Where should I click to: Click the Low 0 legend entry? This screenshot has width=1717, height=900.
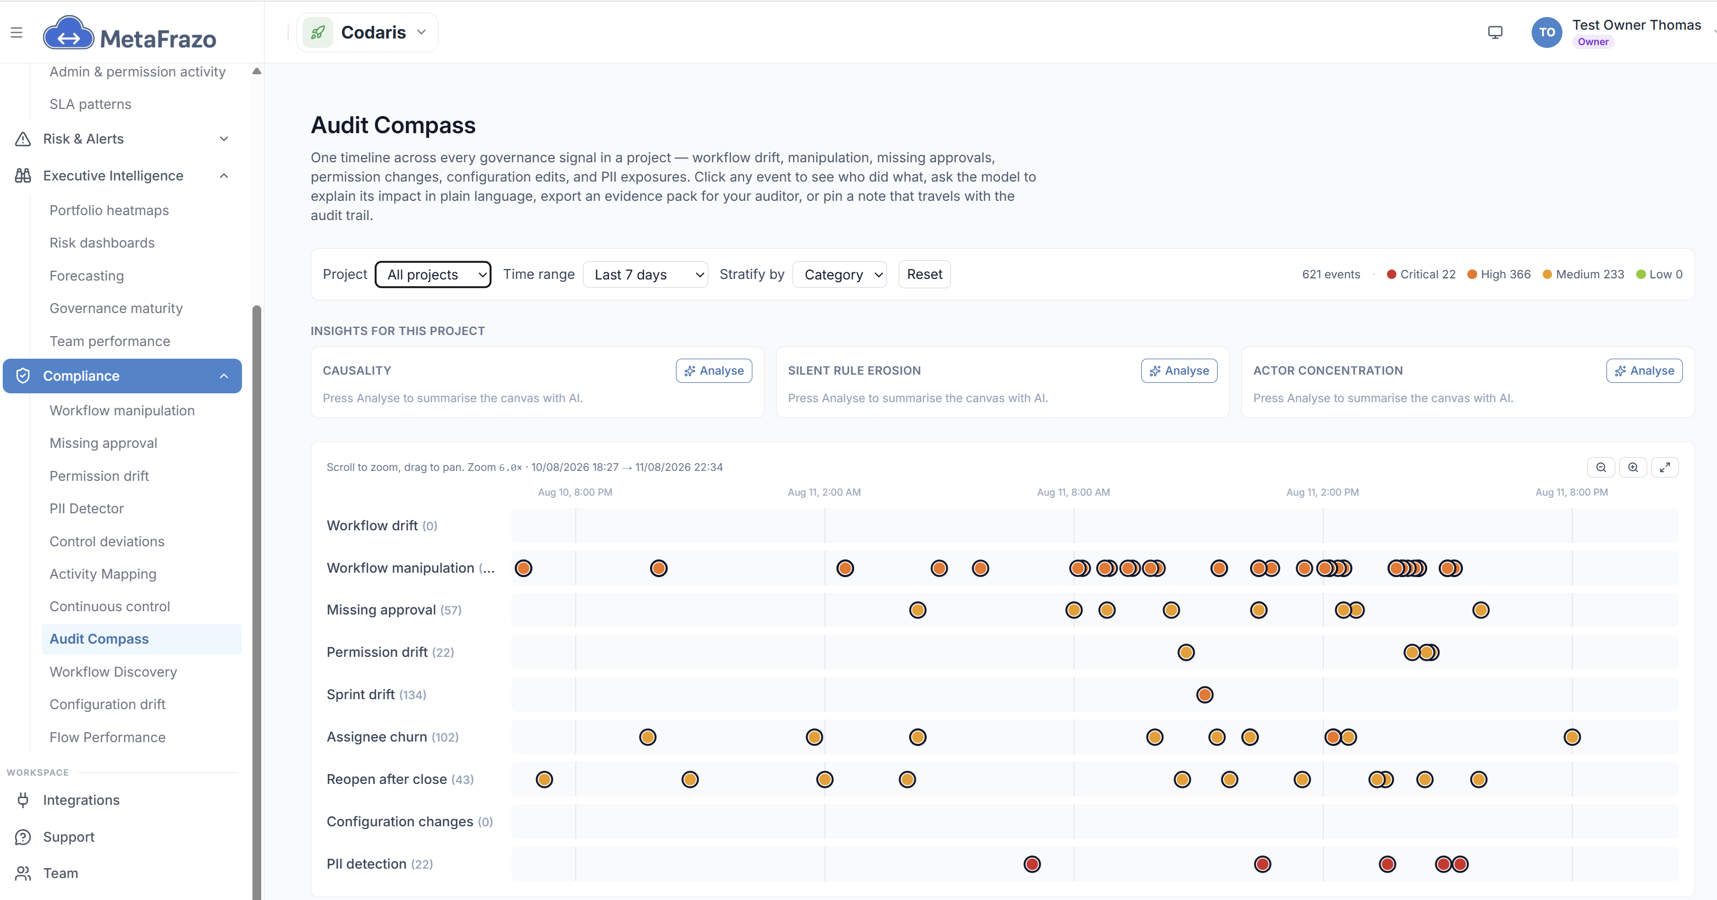pyautogui.click(x=1659, y=274)
